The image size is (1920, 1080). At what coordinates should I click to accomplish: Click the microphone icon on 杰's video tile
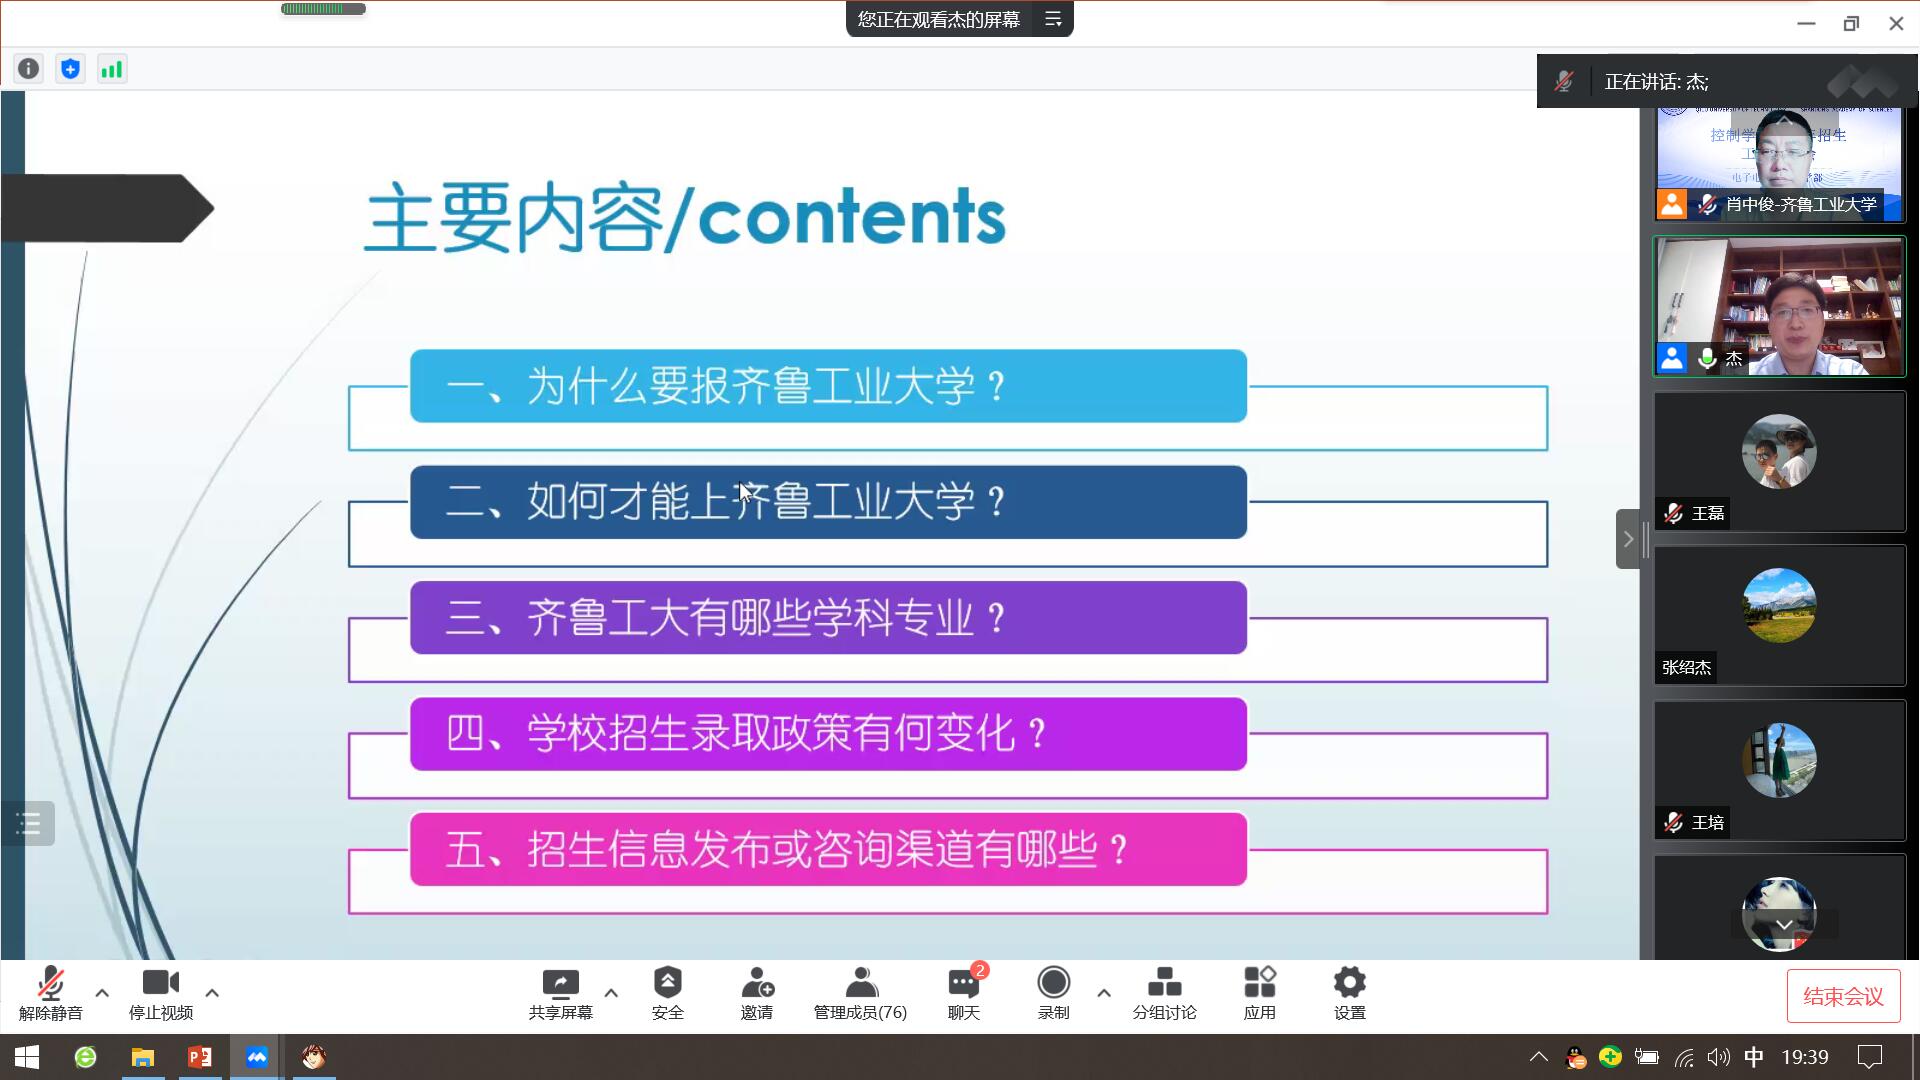pos(1707,357)
